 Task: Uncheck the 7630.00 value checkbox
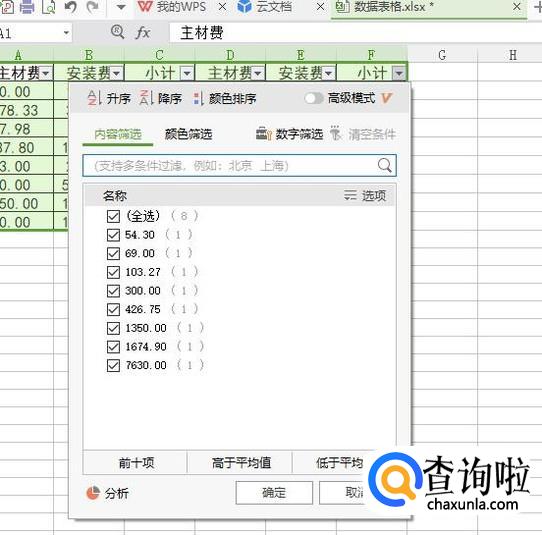point(113,365)
